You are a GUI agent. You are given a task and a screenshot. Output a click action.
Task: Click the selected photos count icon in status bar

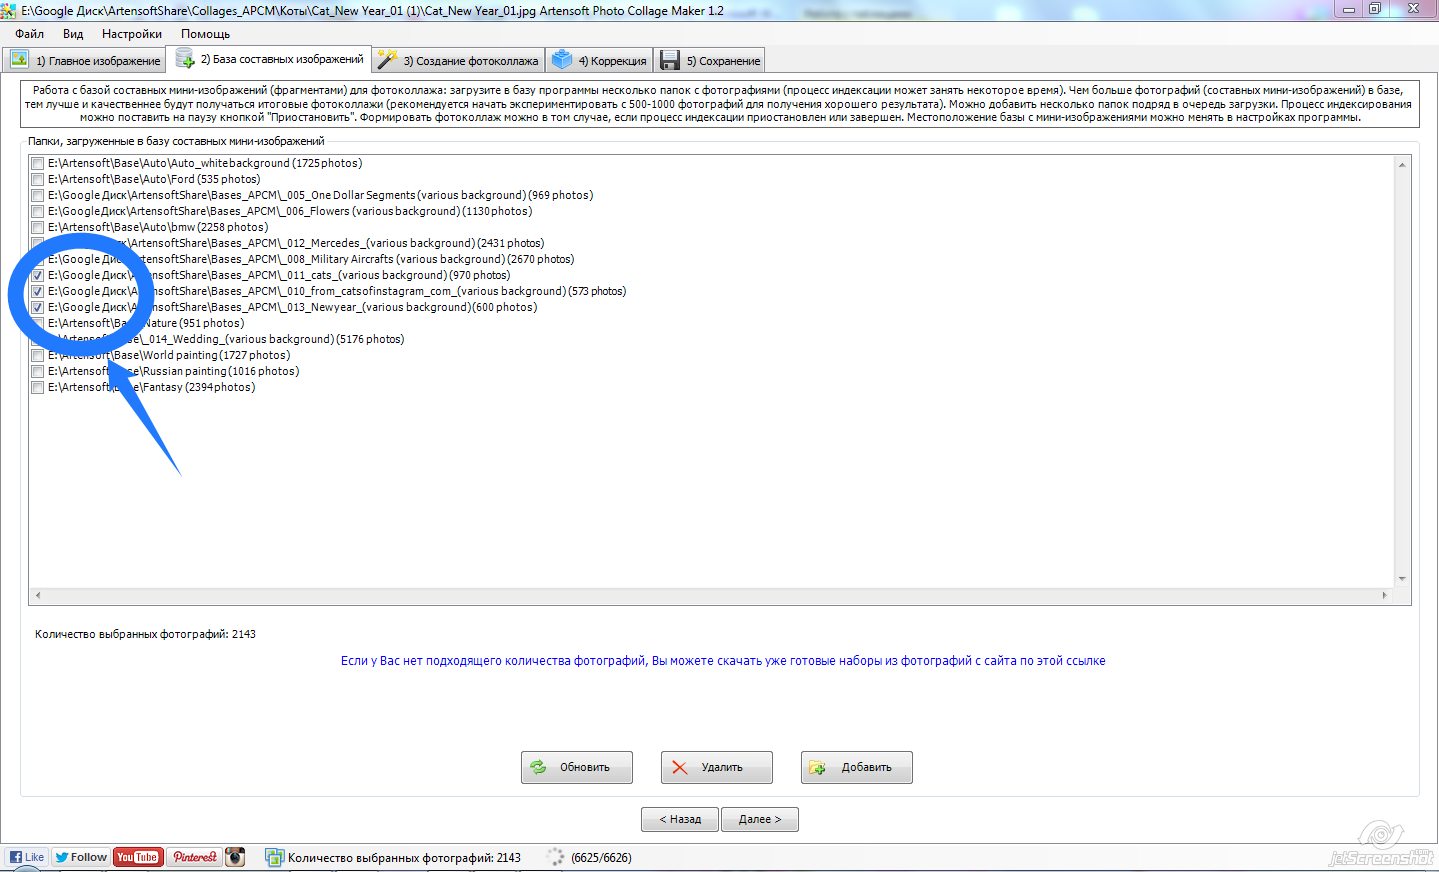point(274,857)
